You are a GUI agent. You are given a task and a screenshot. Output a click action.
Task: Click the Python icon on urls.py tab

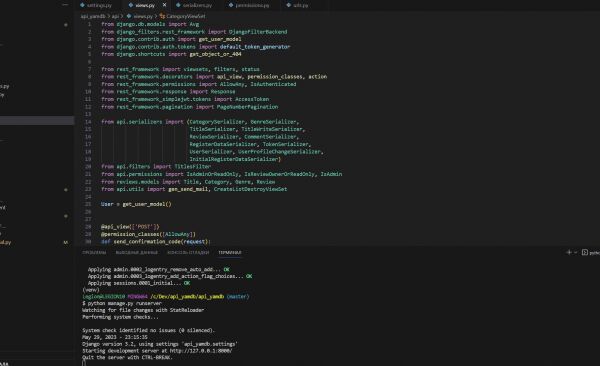[x=289, y=5]
